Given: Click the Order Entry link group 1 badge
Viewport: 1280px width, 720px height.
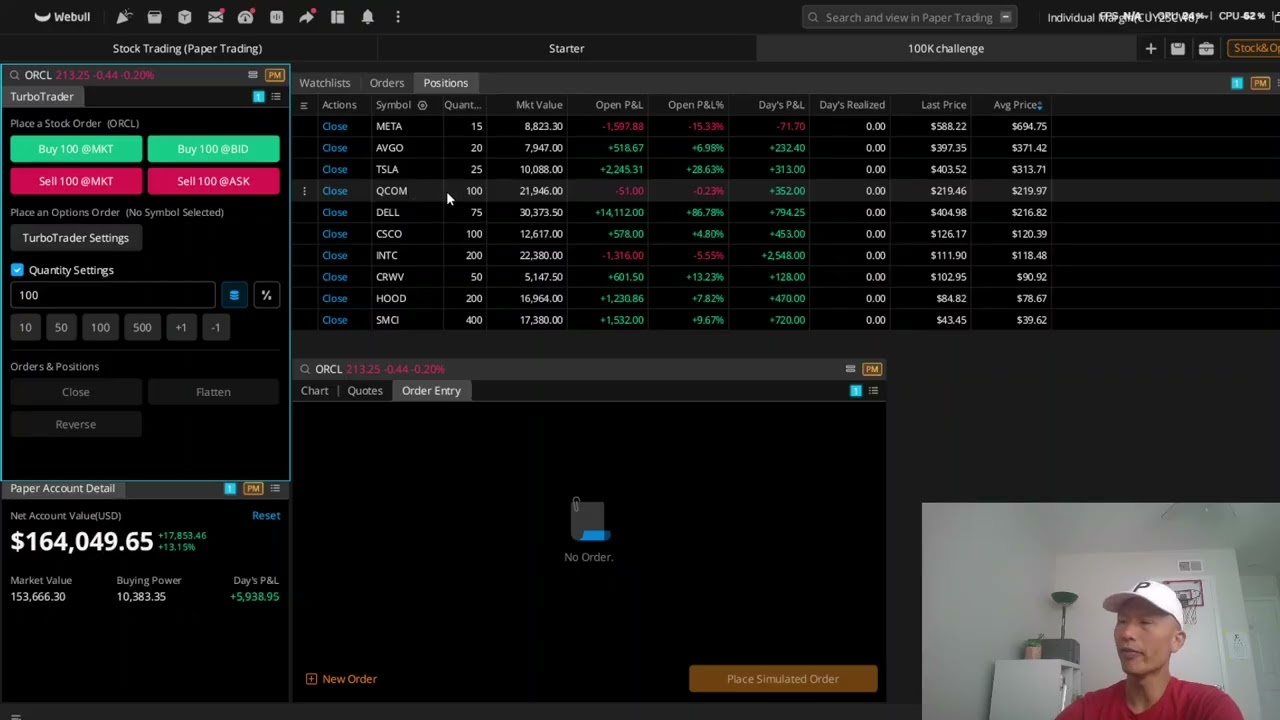Looking at the screenshot, I should [x=855, y=391].
